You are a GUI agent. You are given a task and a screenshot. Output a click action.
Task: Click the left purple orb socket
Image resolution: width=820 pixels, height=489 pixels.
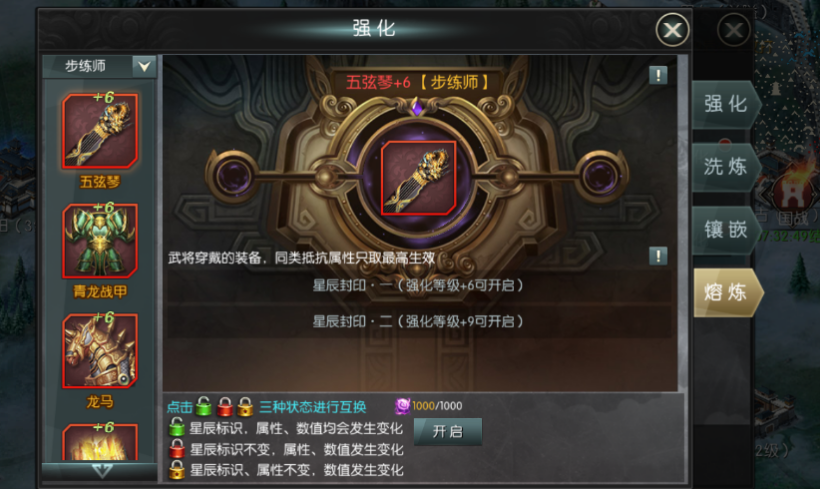coord(233,176)
